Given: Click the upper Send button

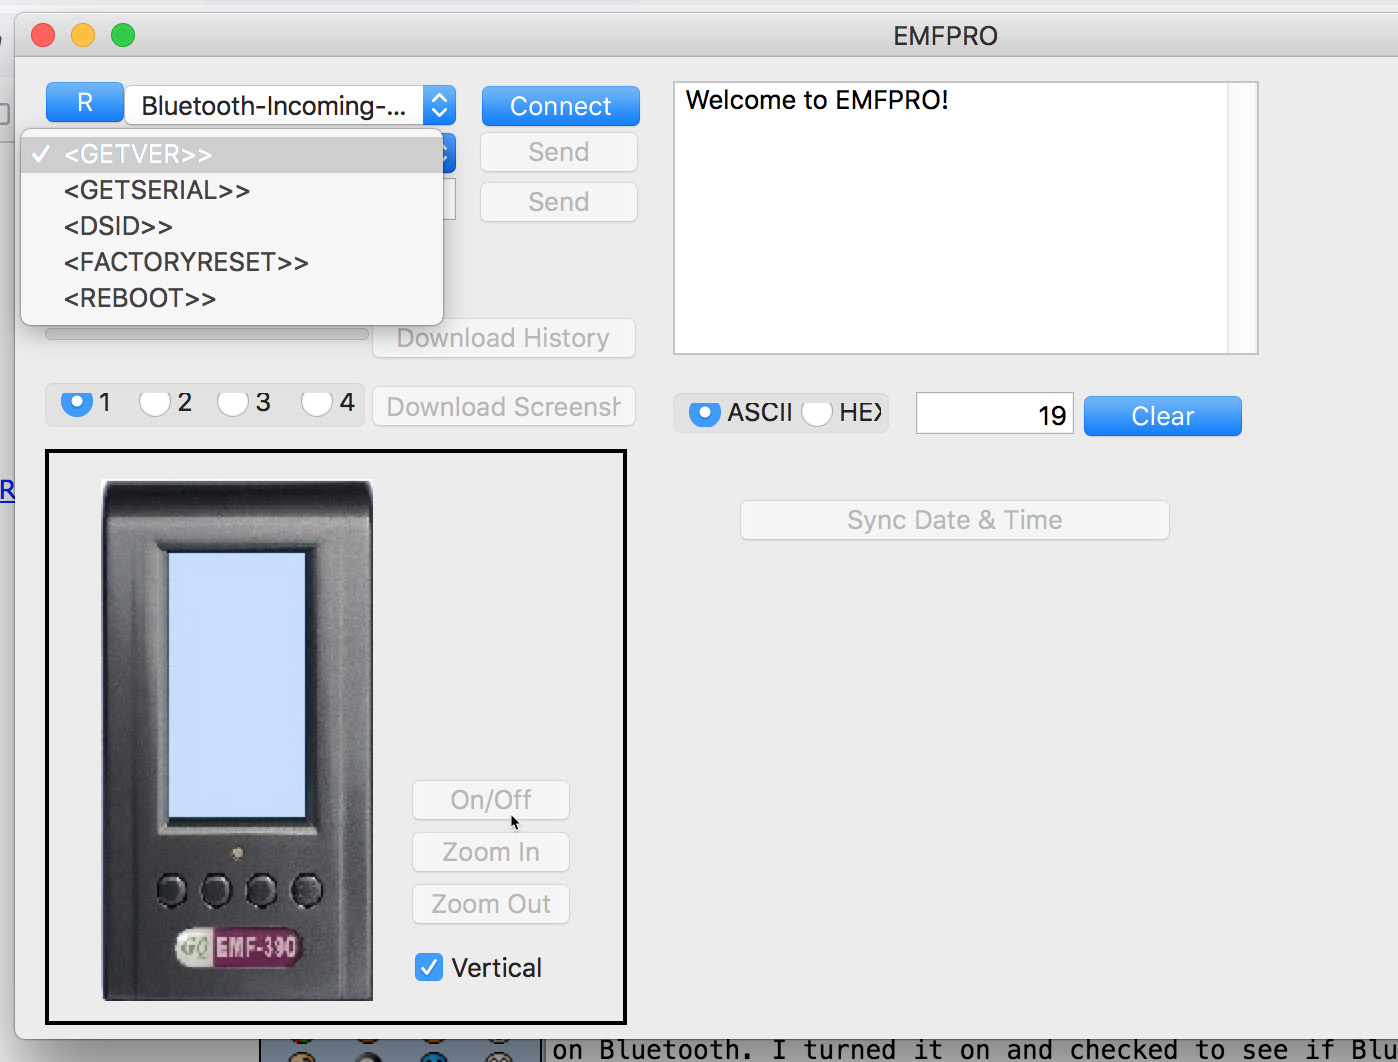Looking at the screenshot, I should click(x=559, y=152).
